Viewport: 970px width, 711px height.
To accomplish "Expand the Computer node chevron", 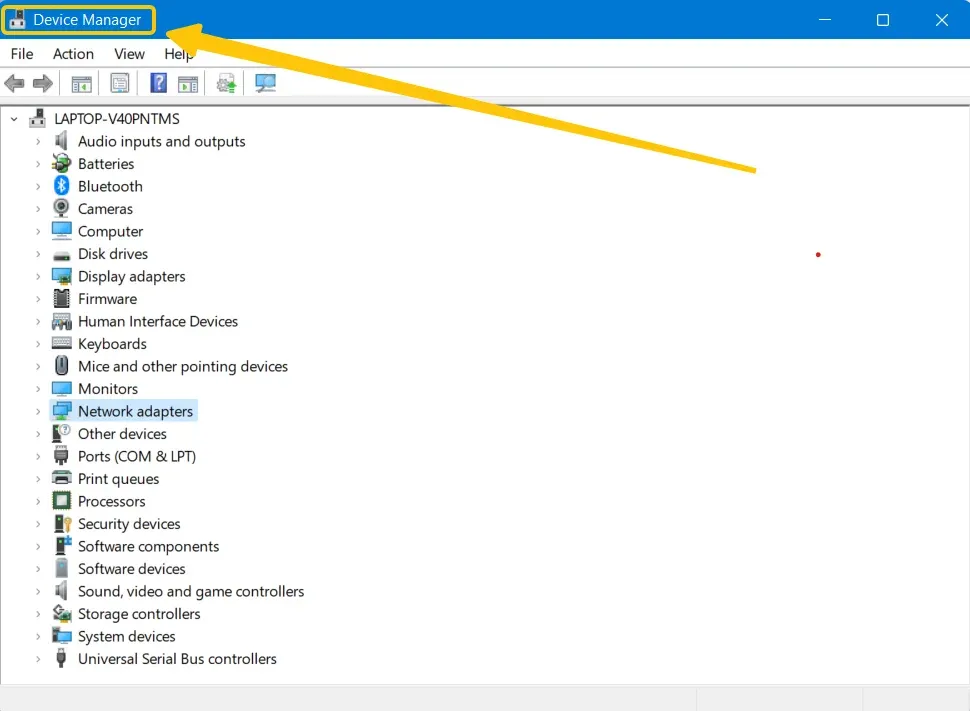I will pos(38,231).
